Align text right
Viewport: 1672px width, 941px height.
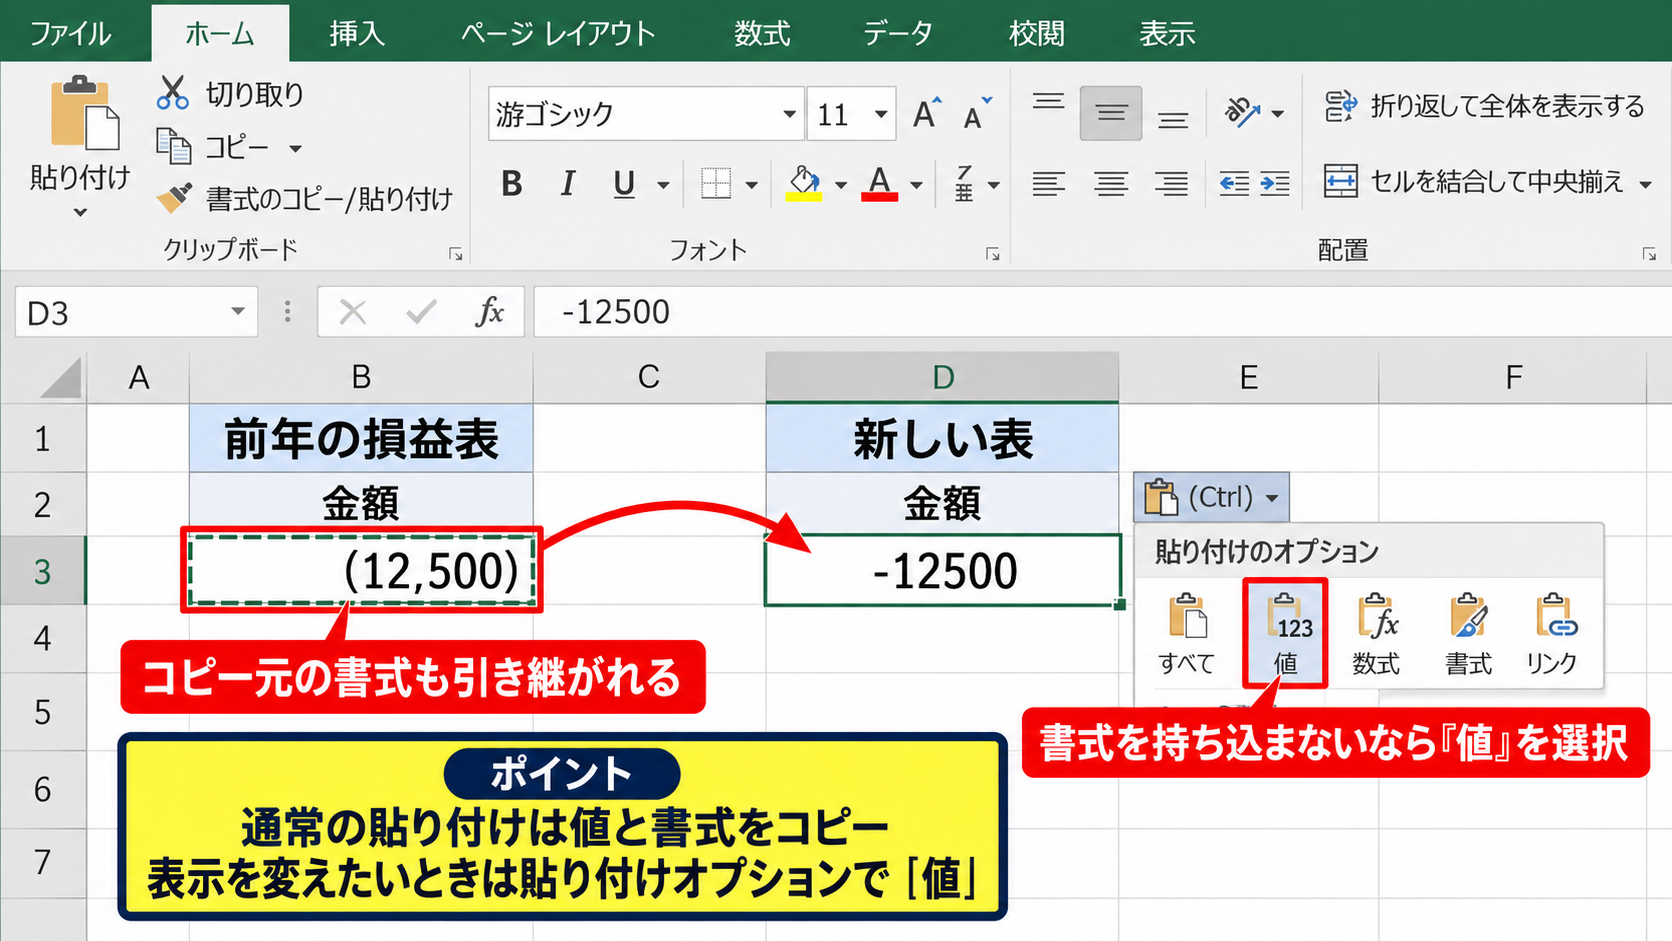[1172, 184]
